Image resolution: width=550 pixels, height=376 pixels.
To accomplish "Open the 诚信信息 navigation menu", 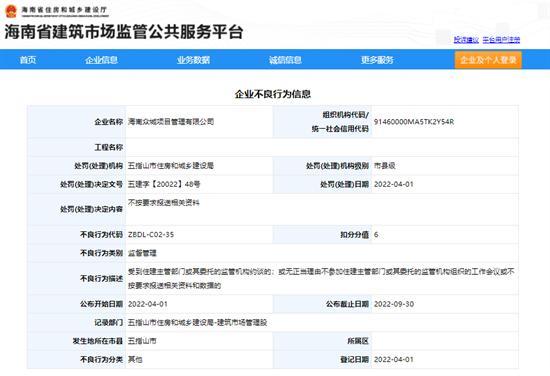I will [x=285, y=60].
